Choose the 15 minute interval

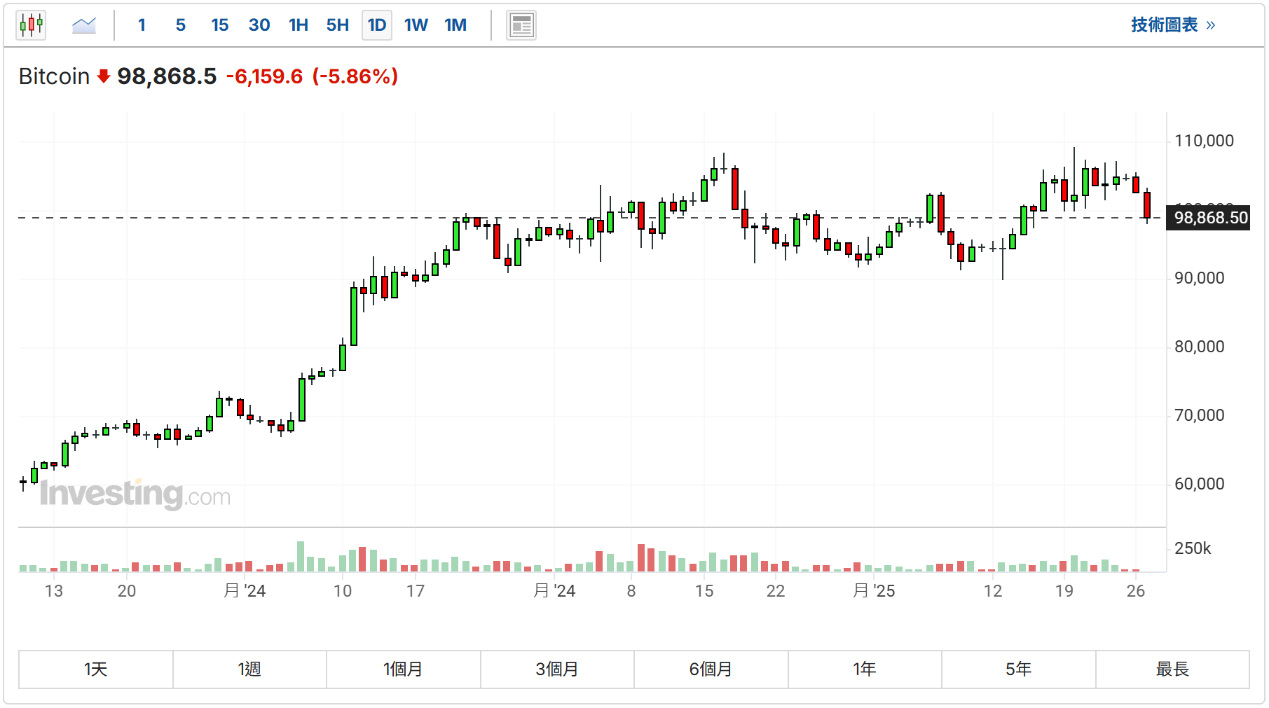(220, 25)
